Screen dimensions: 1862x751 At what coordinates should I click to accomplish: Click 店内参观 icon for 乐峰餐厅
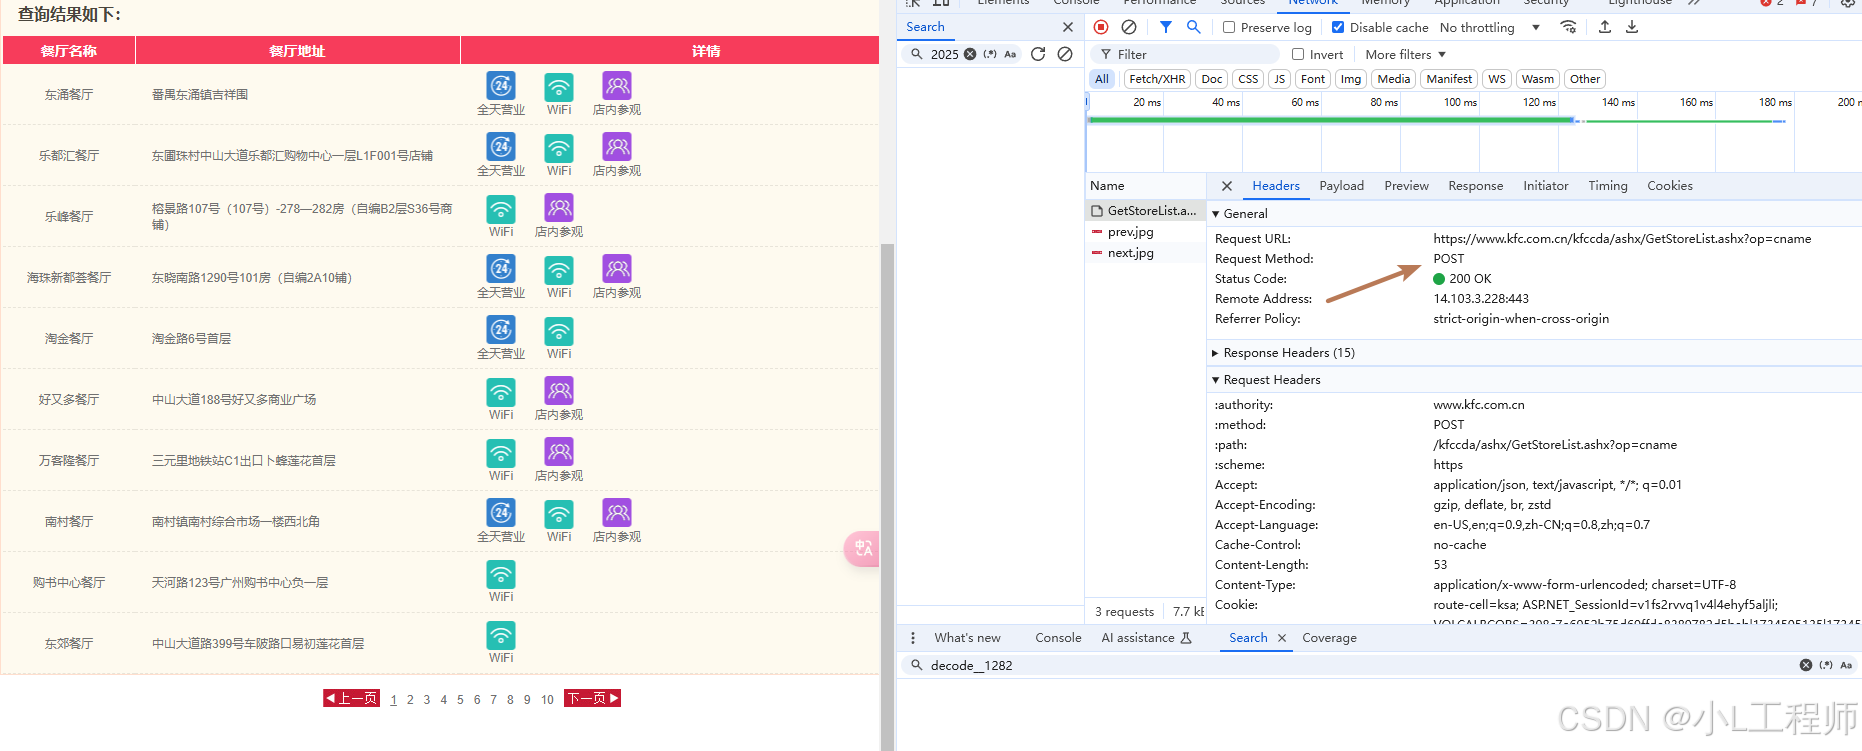click(x=559, y=208)
